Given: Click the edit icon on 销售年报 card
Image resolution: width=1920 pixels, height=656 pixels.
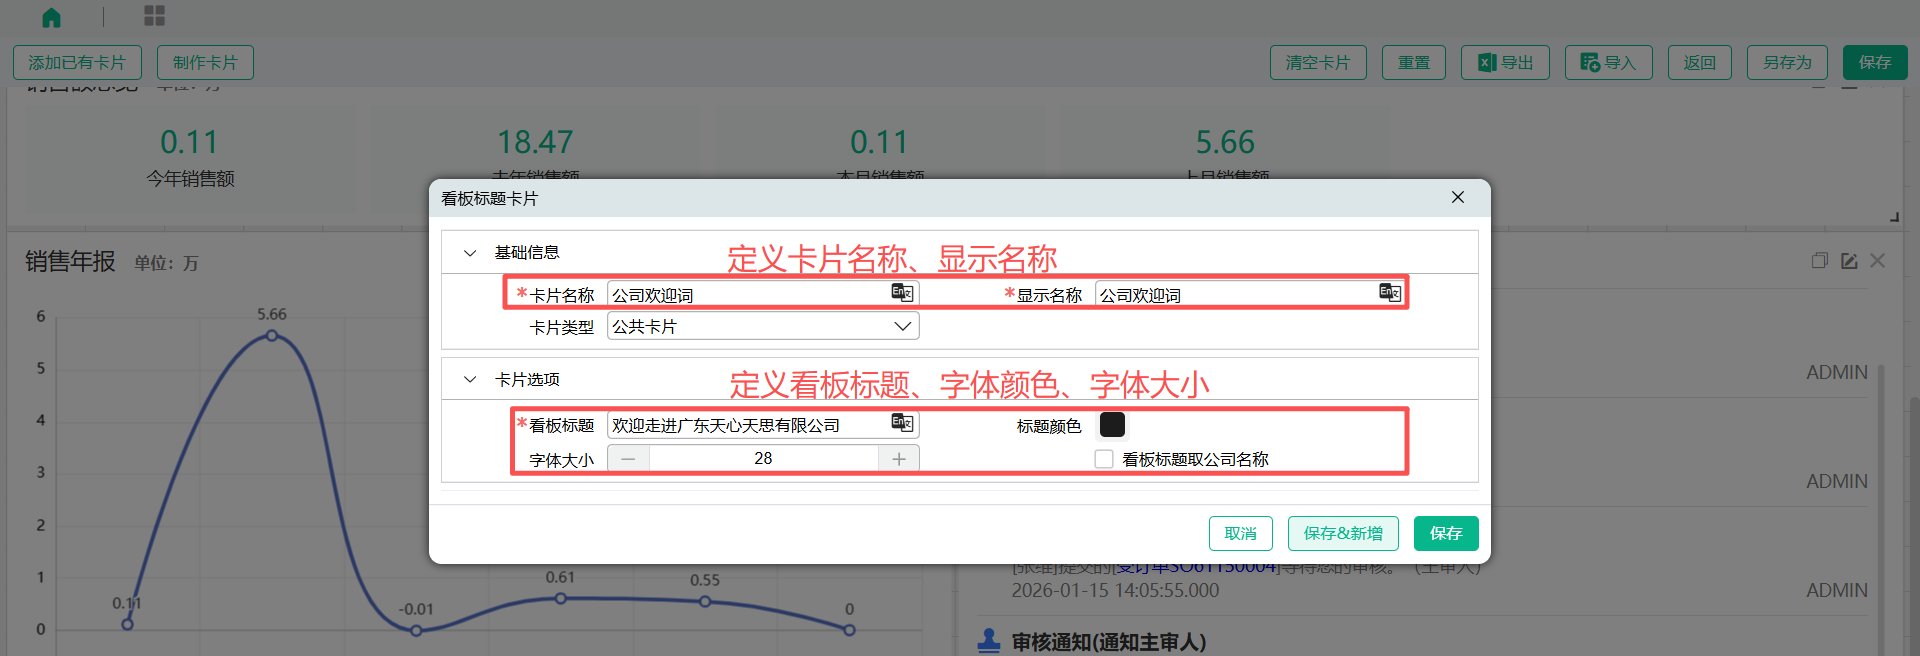Looking at the screenshot, I should point(1849,261).
